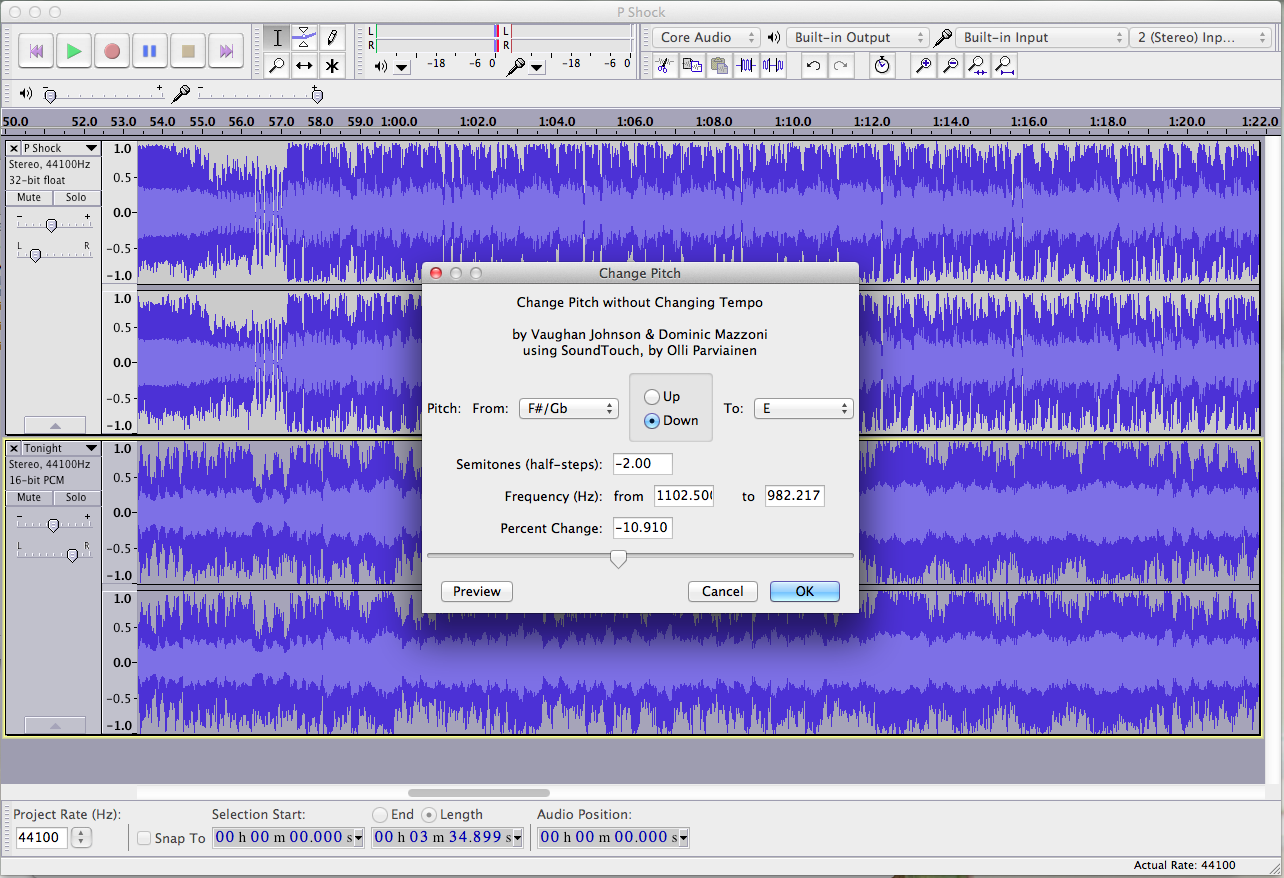Open the P Shock track name menu
Screen dimensions: 1284x878
60,148
